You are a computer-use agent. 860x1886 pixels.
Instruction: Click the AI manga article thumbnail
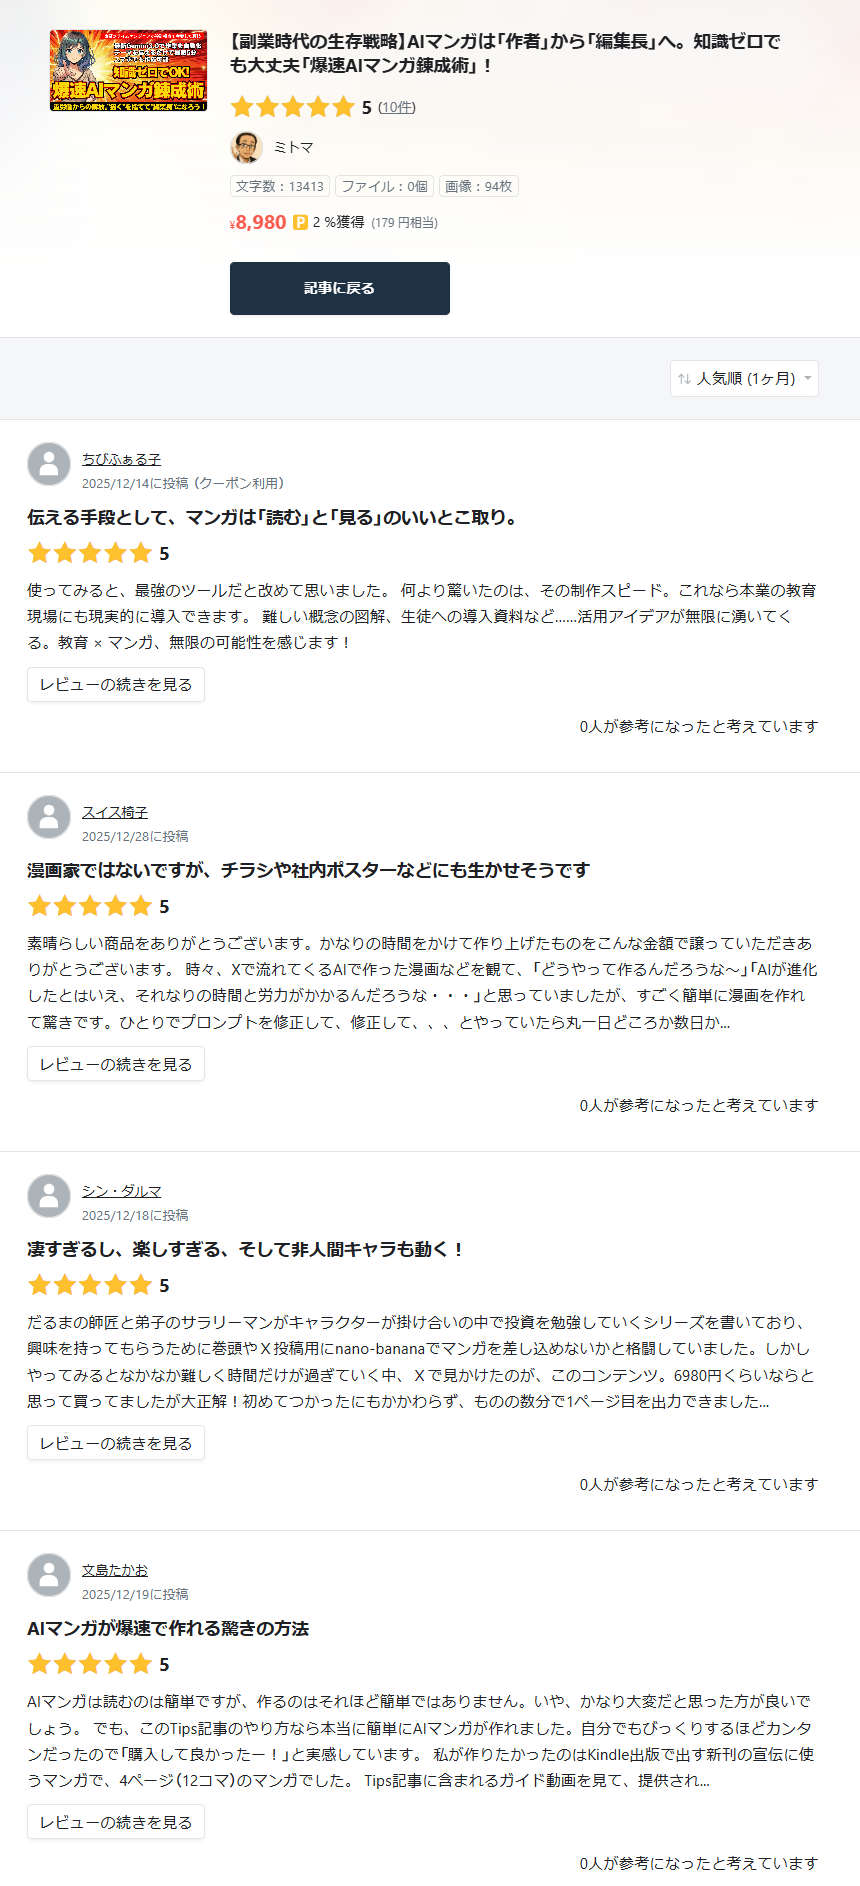[129, 70]
